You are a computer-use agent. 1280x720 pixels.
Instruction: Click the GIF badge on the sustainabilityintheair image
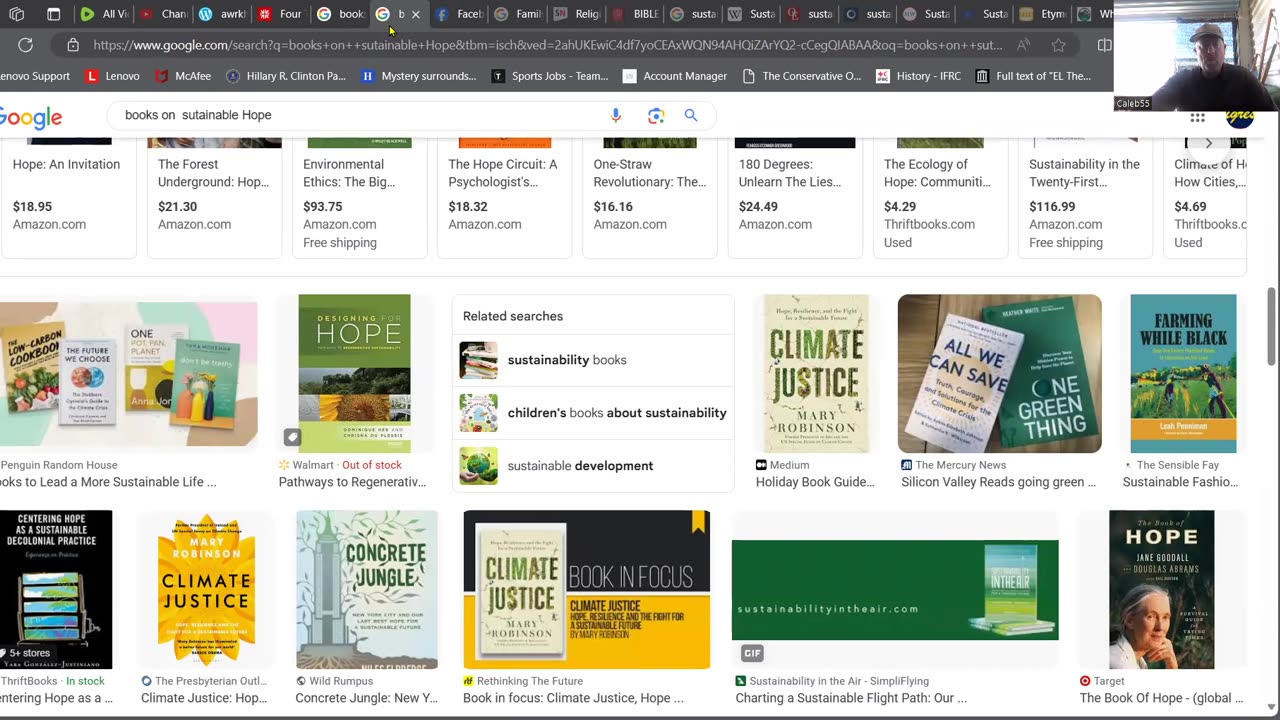pyautogui.click(x=752, y=653)
